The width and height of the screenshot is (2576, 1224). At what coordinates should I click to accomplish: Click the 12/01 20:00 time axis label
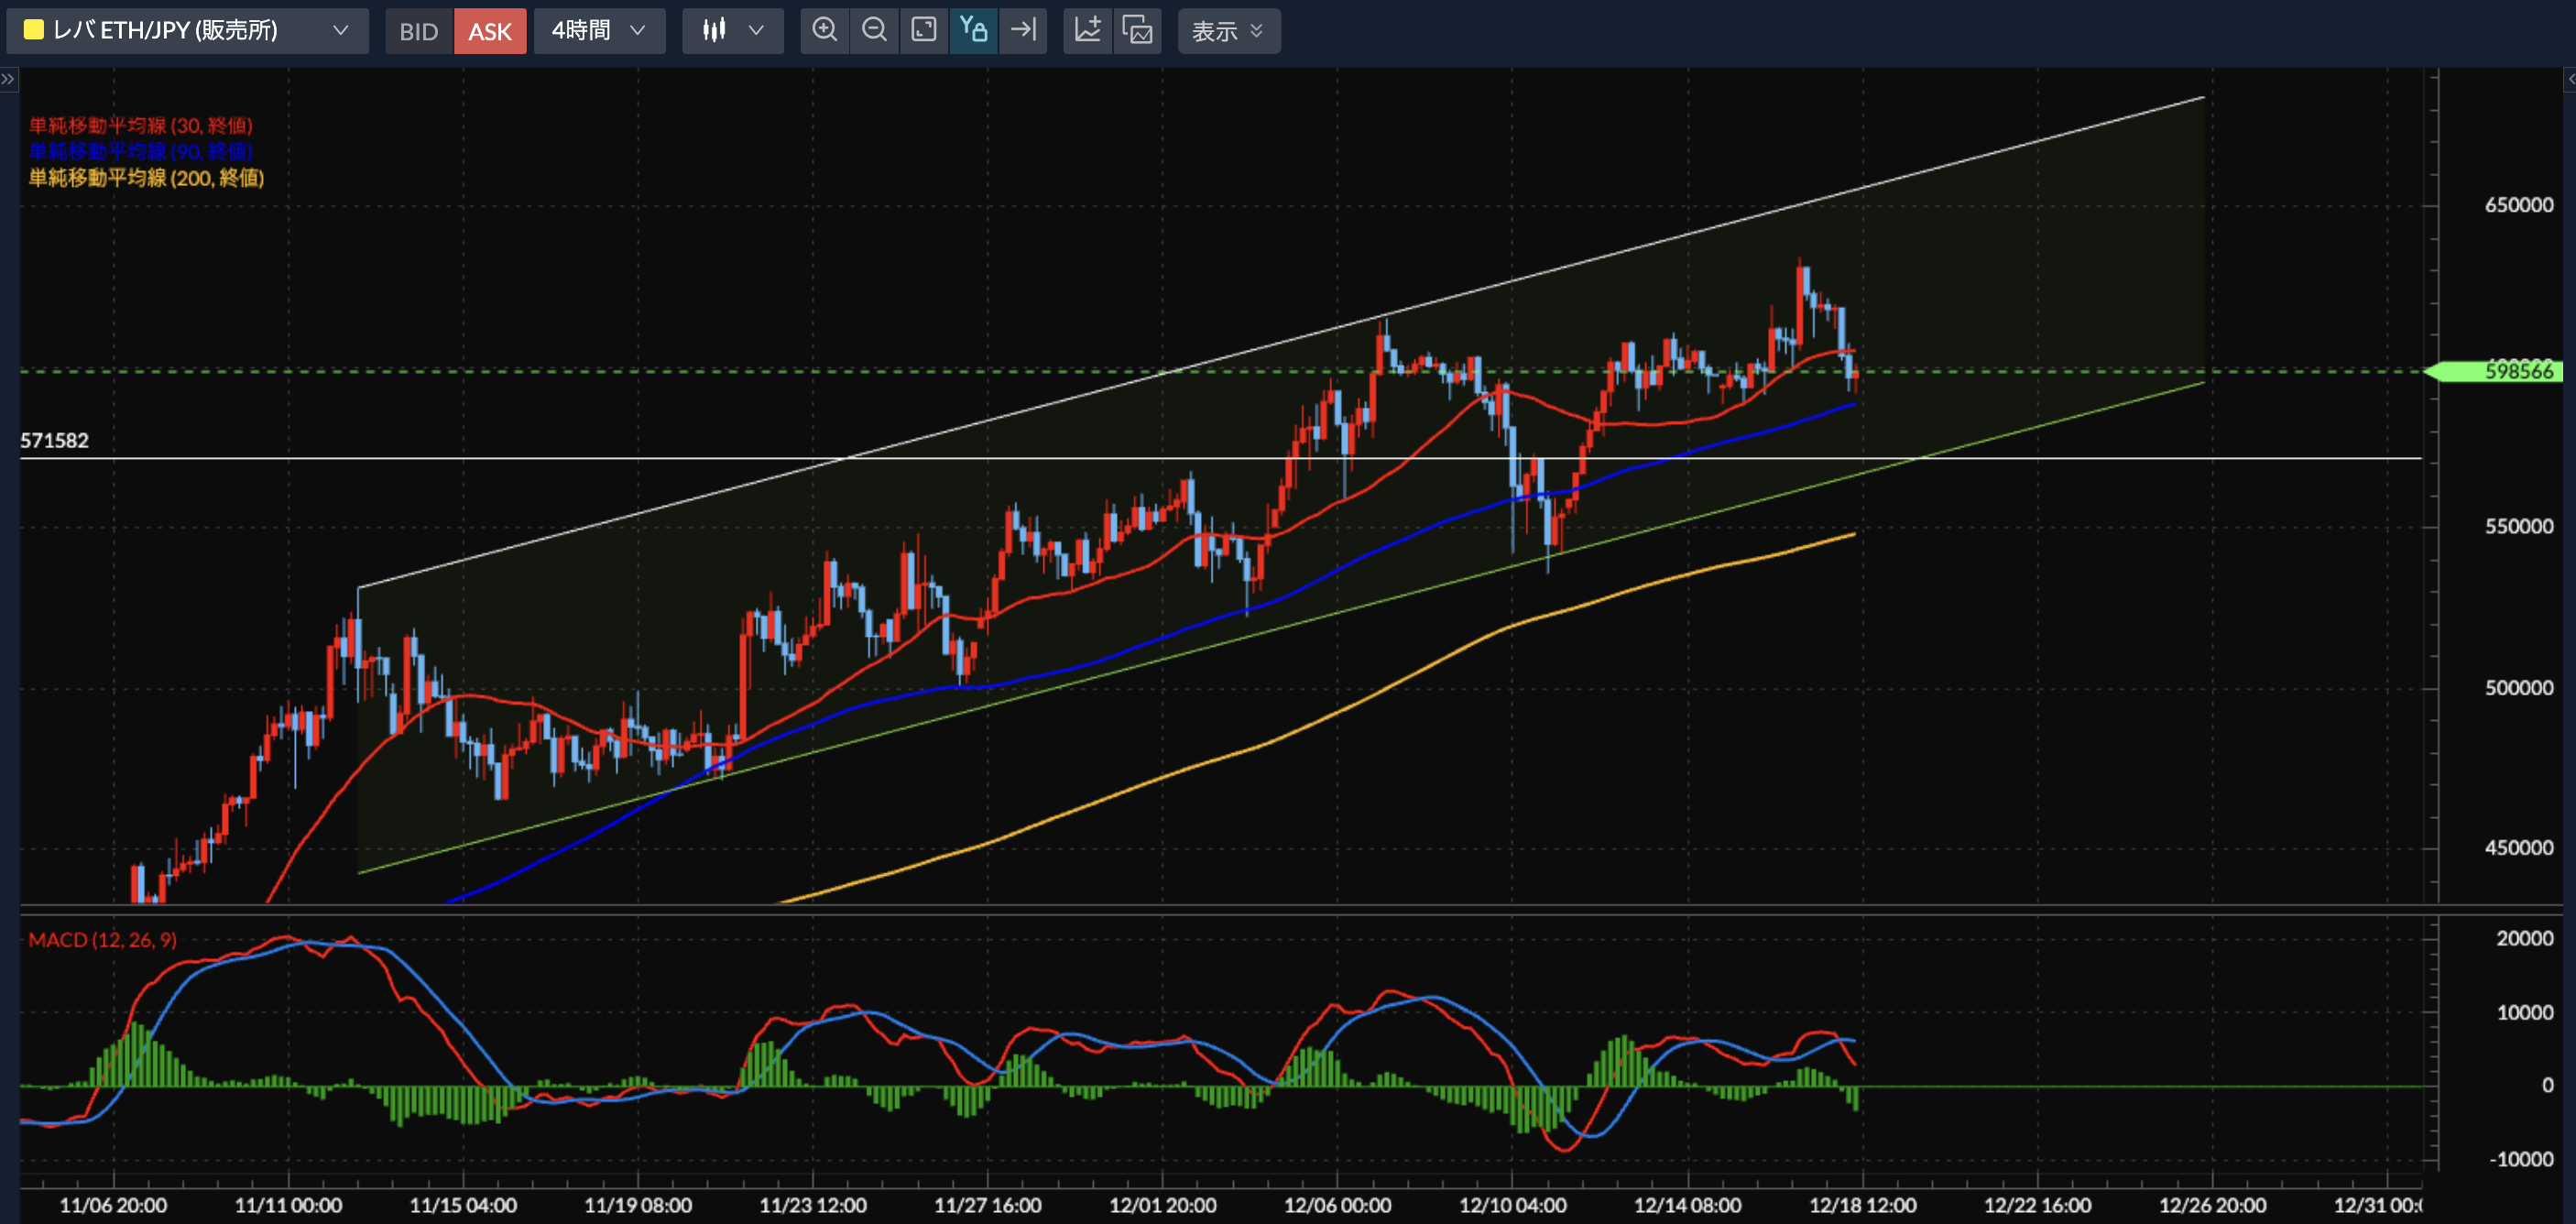pyautogui.click(x=1162, y=1205)
